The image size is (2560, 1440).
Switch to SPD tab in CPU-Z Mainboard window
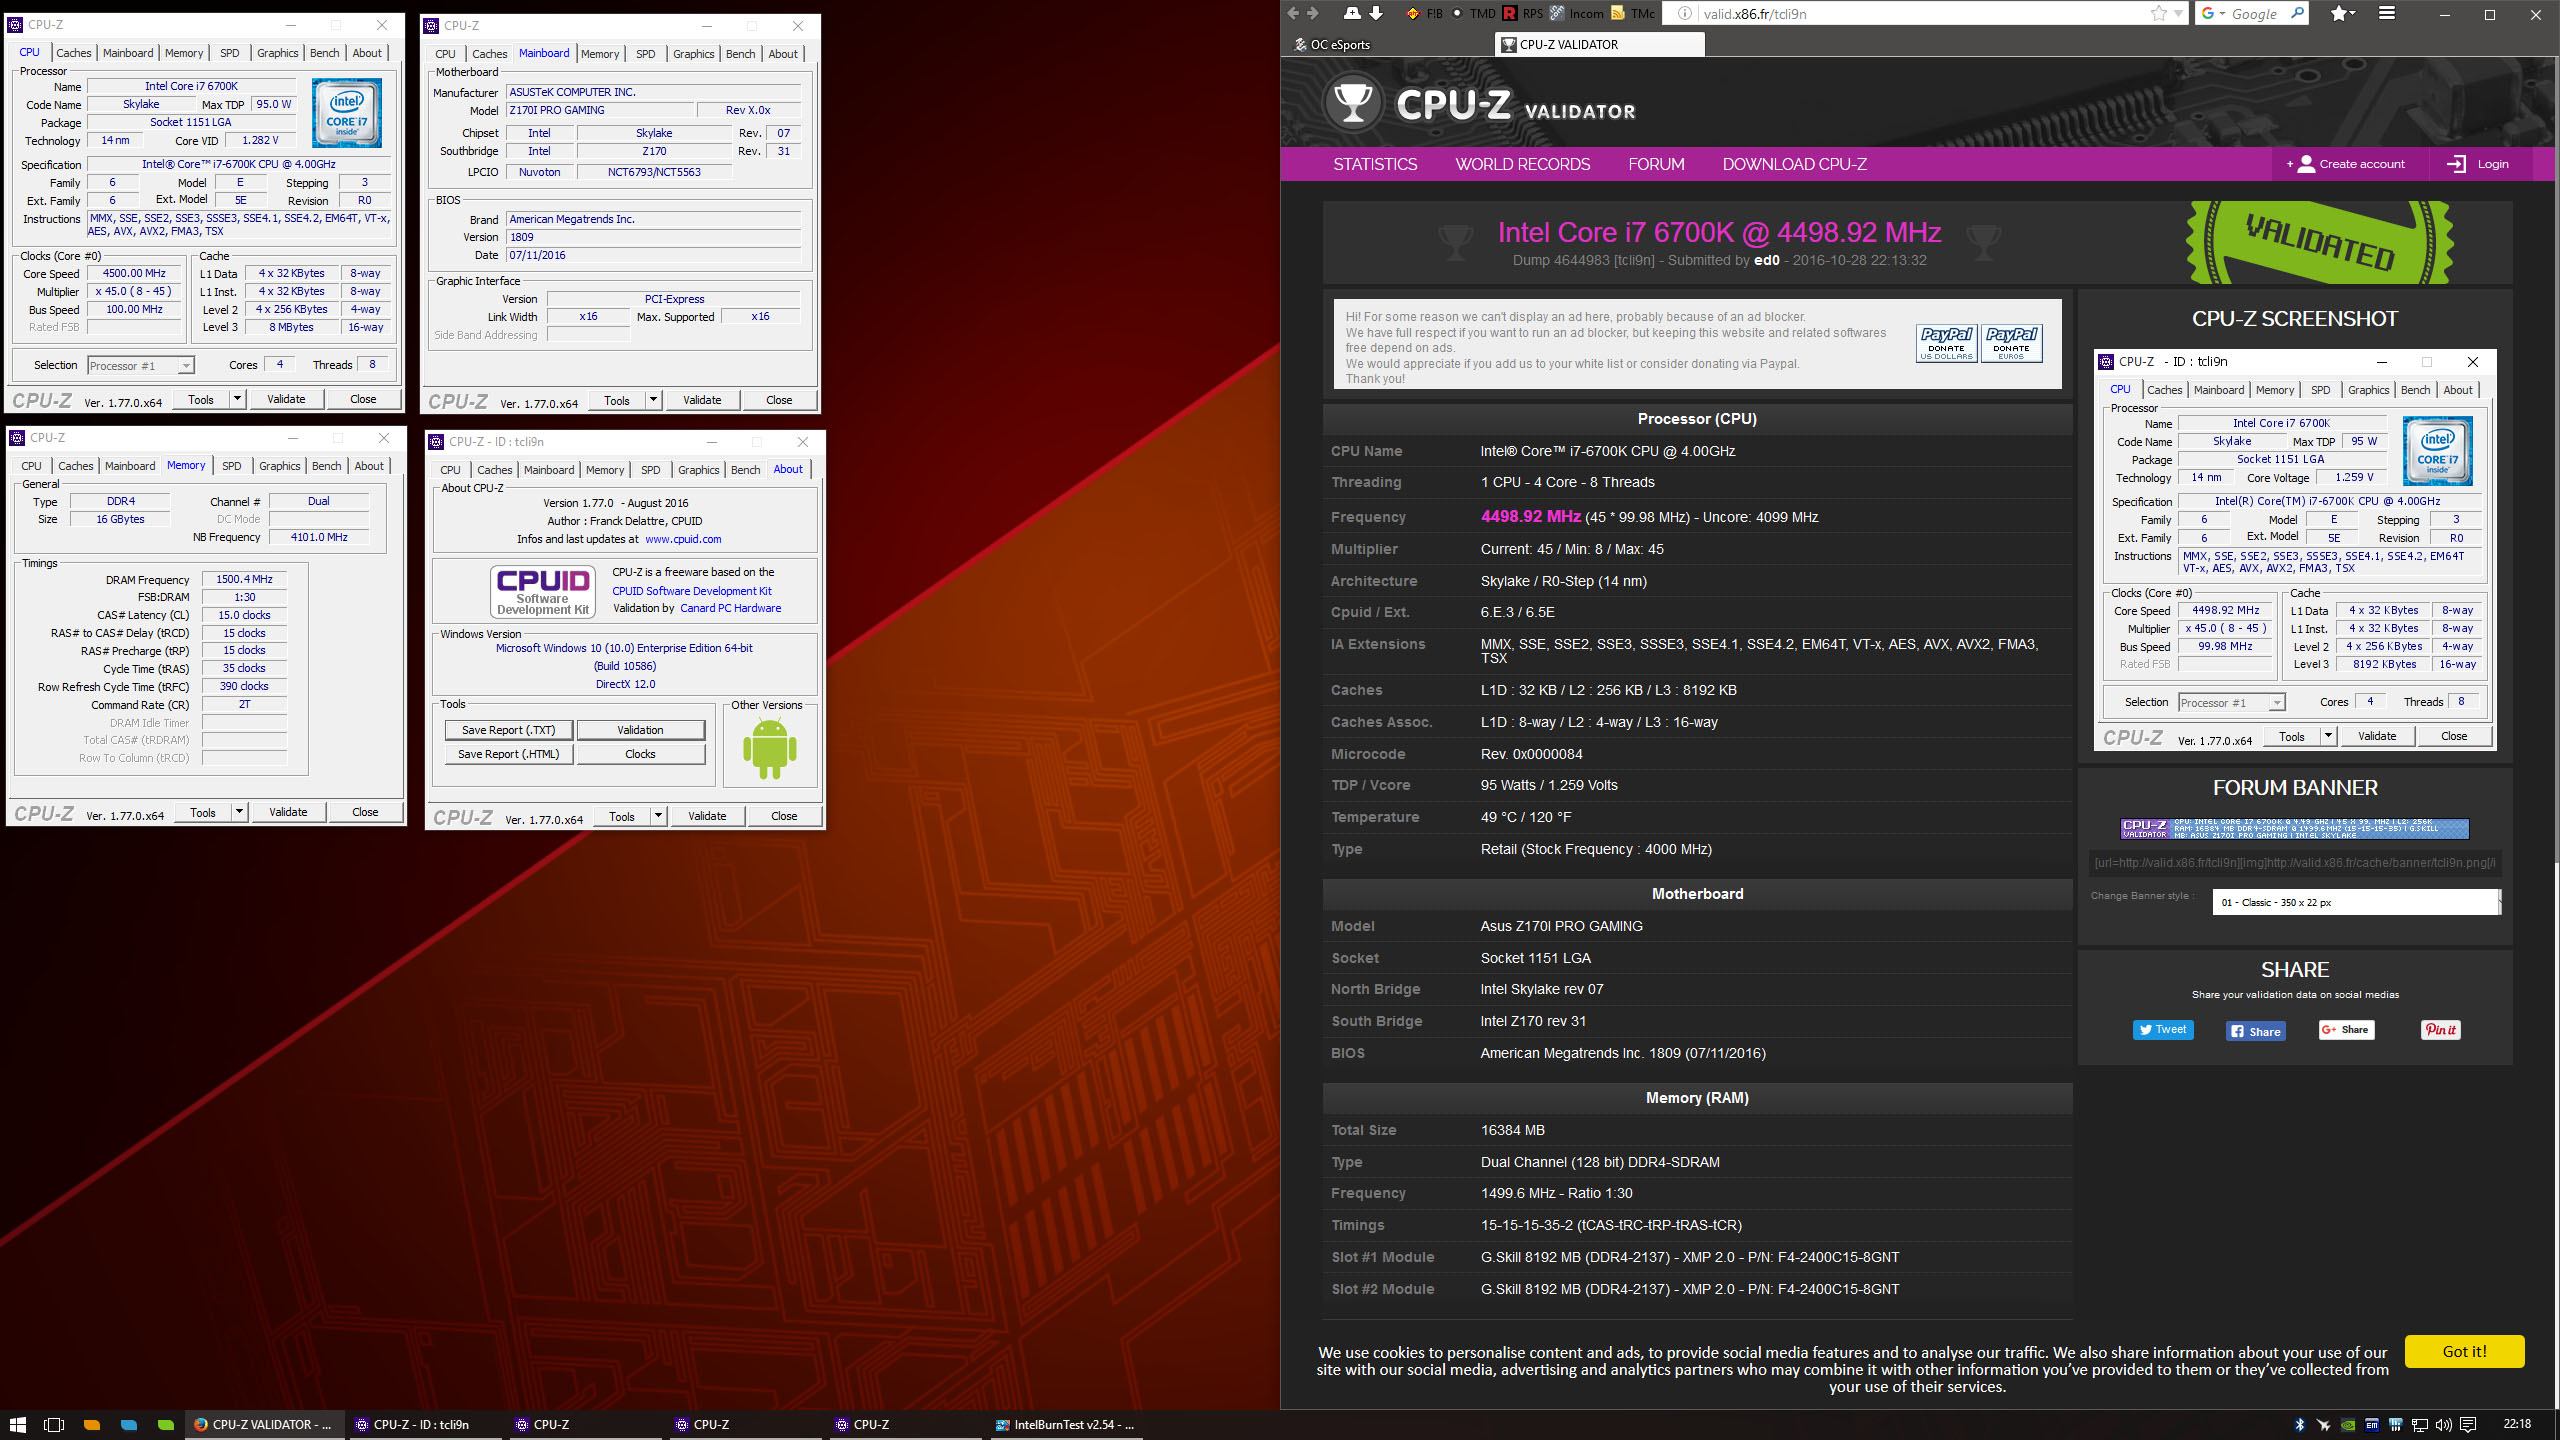[646, 54]
